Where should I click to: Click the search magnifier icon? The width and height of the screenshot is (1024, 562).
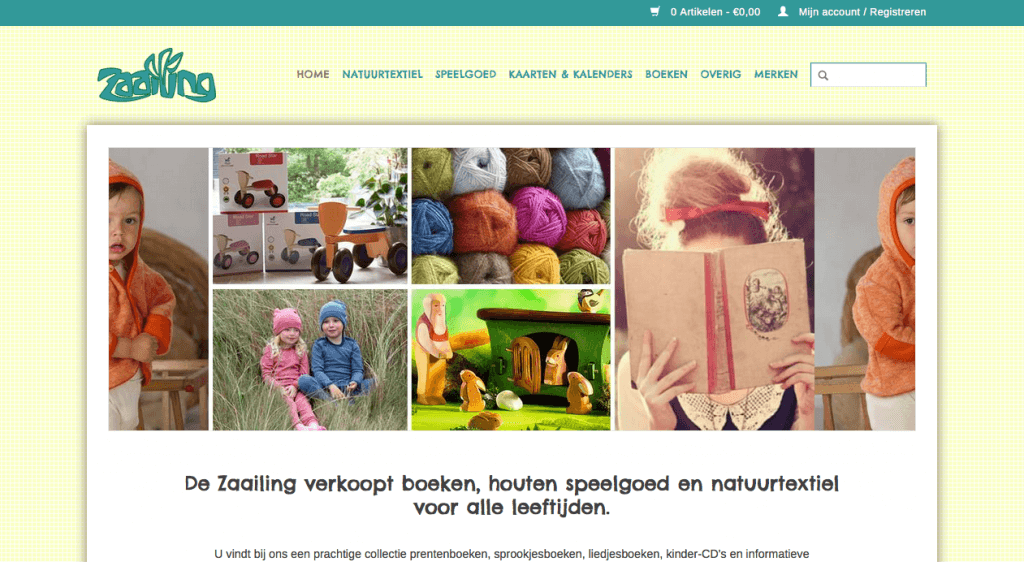coord(823,75)
